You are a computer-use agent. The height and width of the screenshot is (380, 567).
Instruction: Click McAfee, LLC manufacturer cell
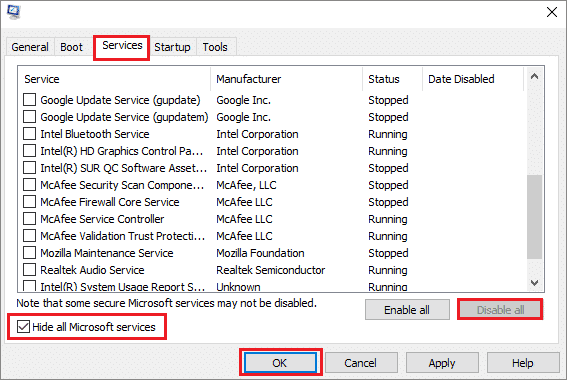246,185
